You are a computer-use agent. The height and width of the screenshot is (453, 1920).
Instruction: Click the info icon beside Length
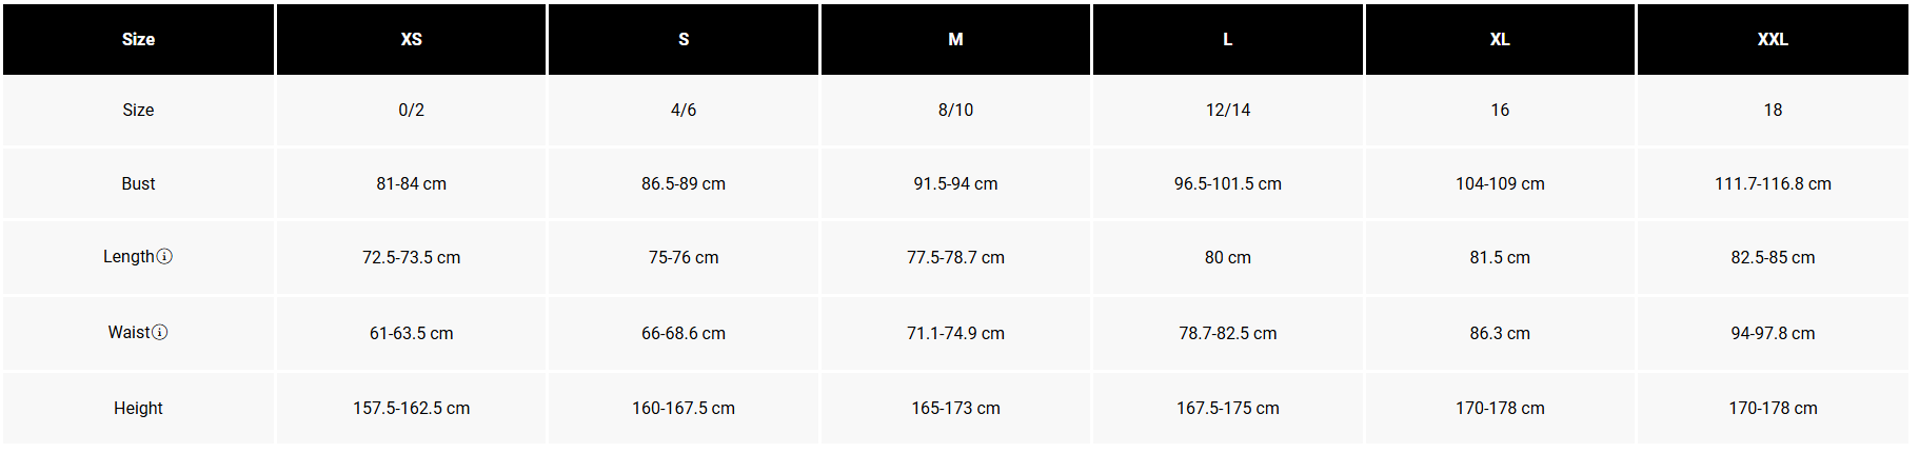165,257
